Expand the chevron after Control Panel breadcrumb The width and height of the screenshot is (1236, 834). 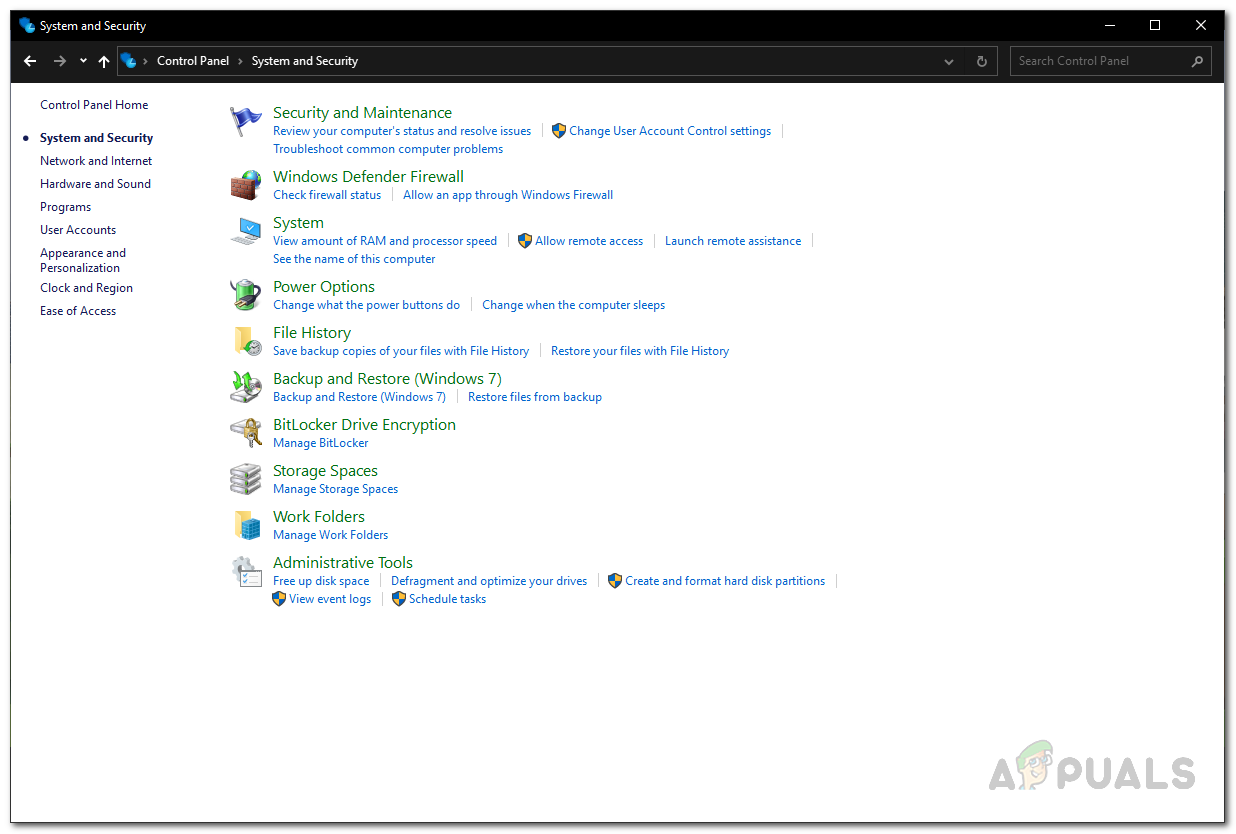point(241,61)
